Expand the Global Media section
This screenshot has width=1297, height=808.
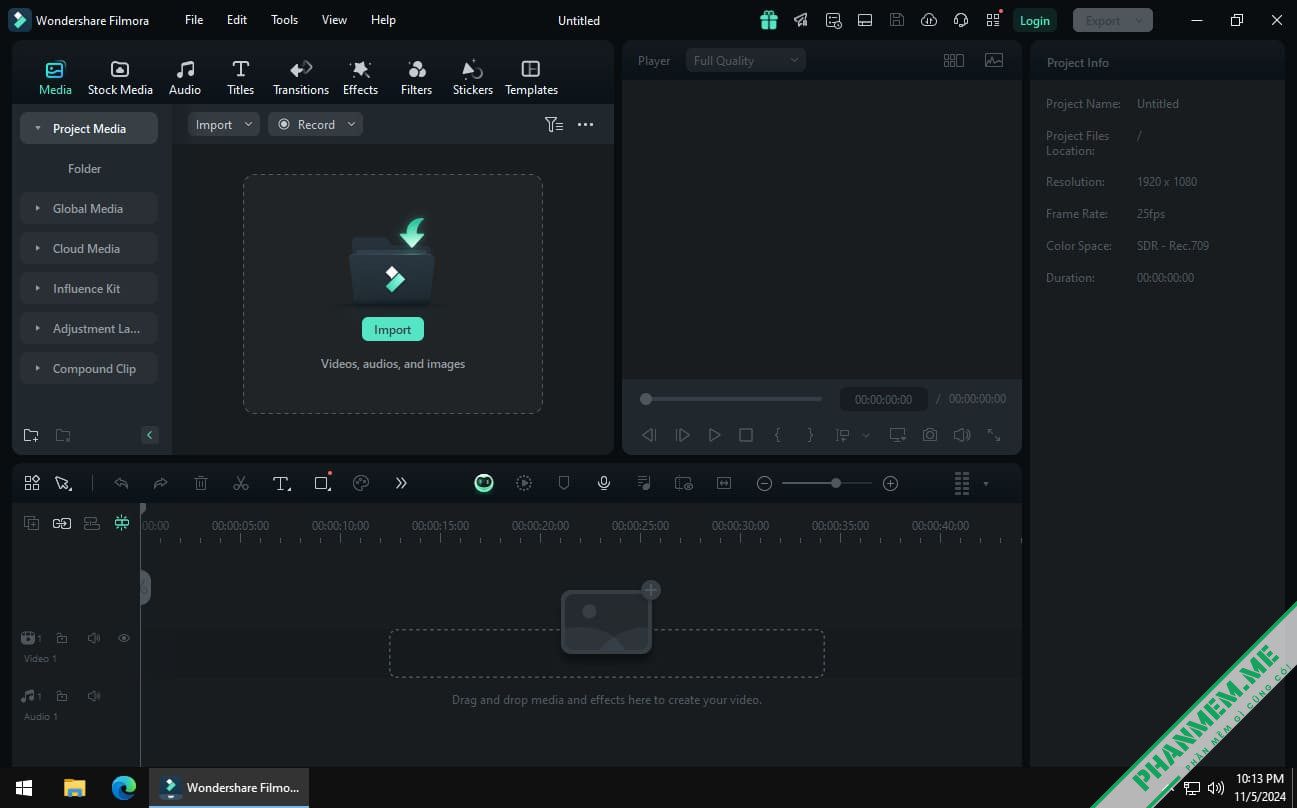[x=89, y=208]
